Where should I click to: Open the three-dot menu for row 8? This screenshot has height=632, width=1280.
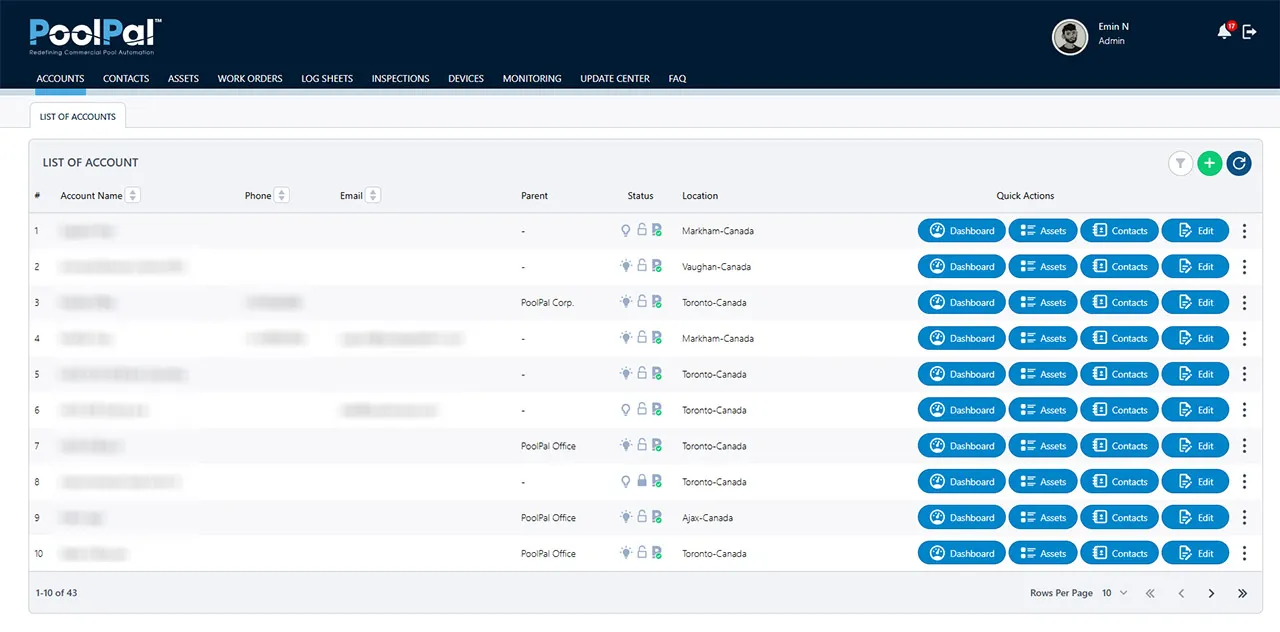coord(1244,482)
